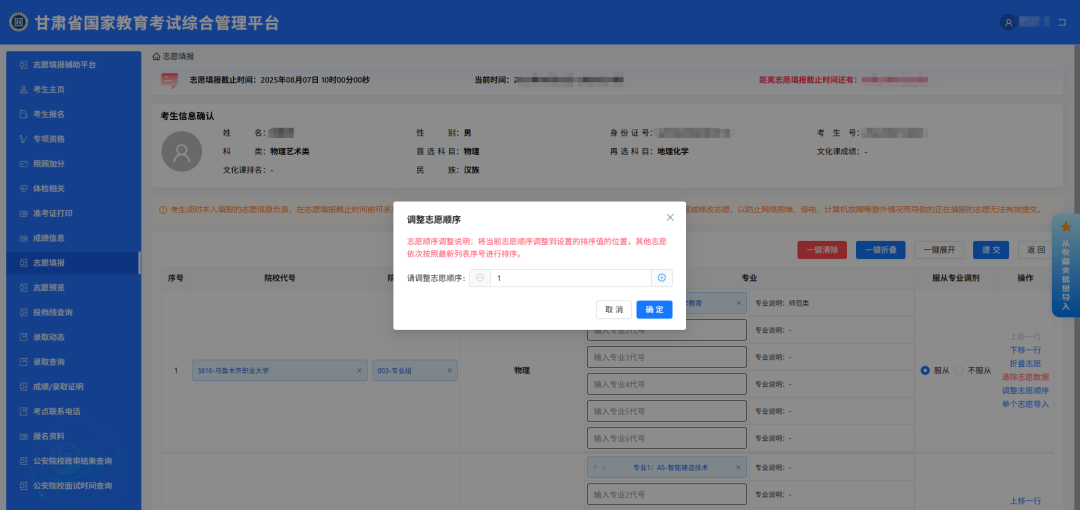The width and height of the screenshot is (1080, 510).
Task: Open the 从收藏夹批量导入 side tab
Action: coord(1066,265)
